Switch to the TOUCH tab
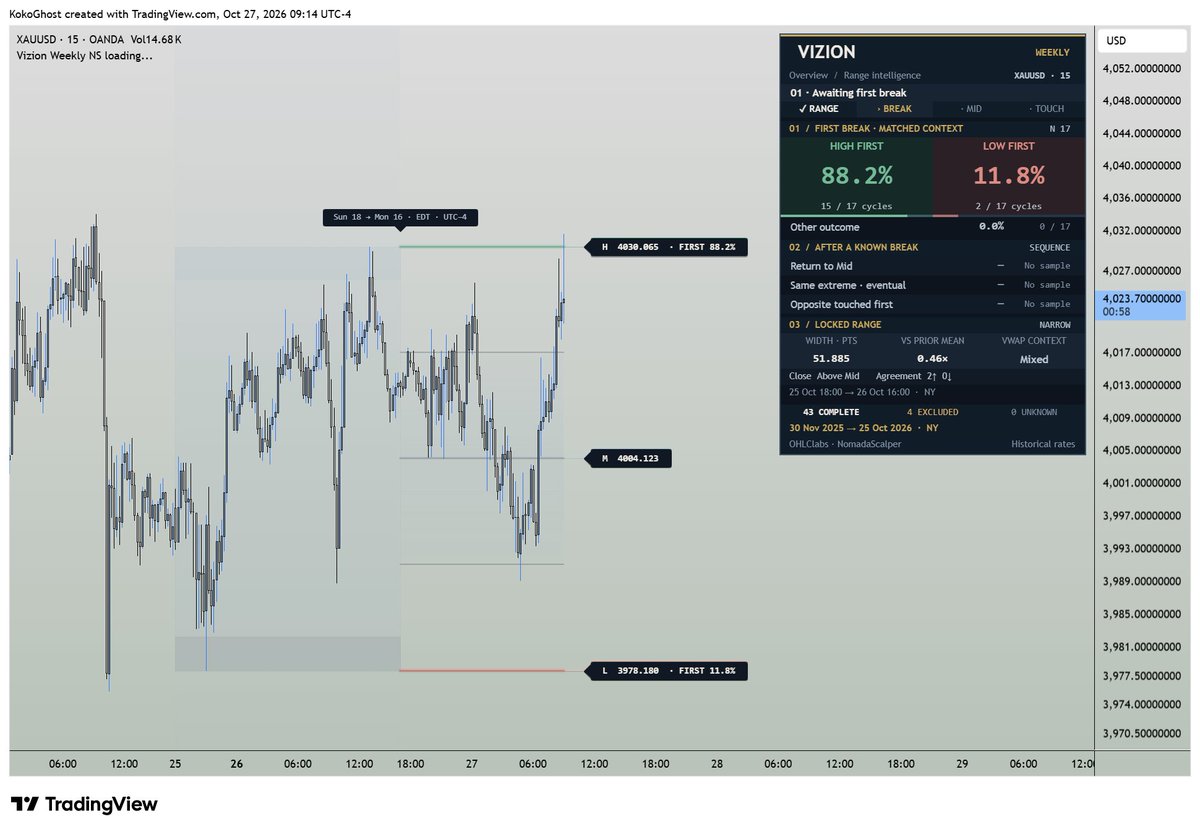Screen dimensions: 1200x832 point(1046,108)
